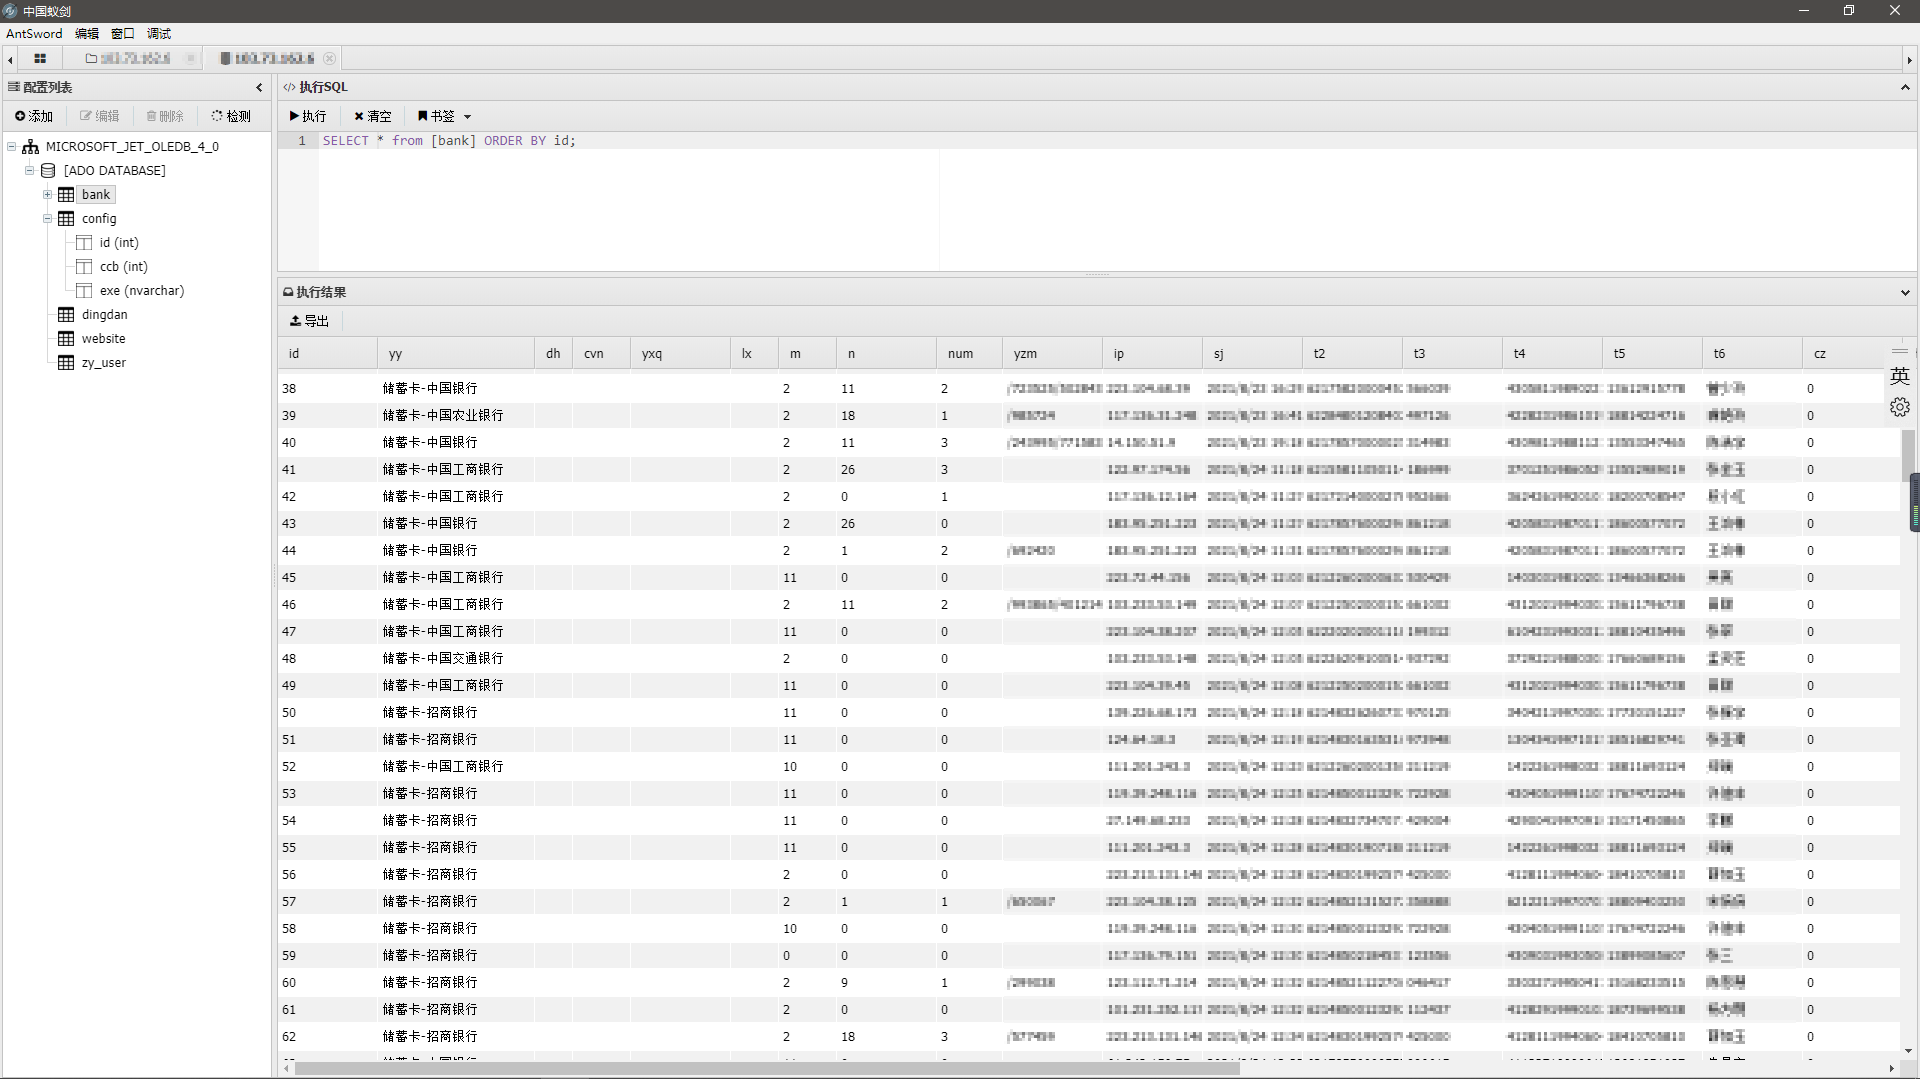Viewport: 1920px width, 1079px height.
Task: Click the 删除 config button
Action: click(165, 116)
